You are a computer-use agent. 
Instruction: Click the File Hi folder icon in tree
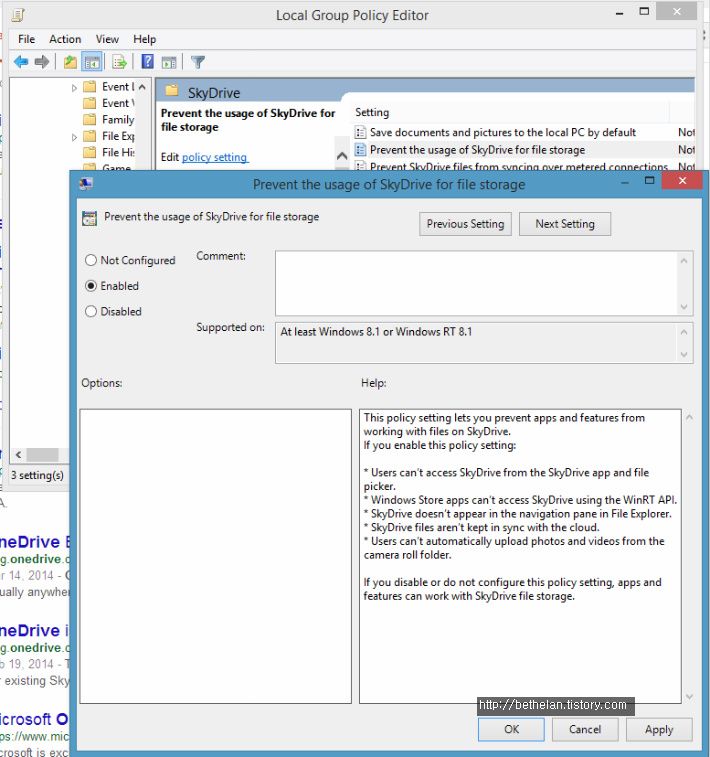click(x=89, y=152)
